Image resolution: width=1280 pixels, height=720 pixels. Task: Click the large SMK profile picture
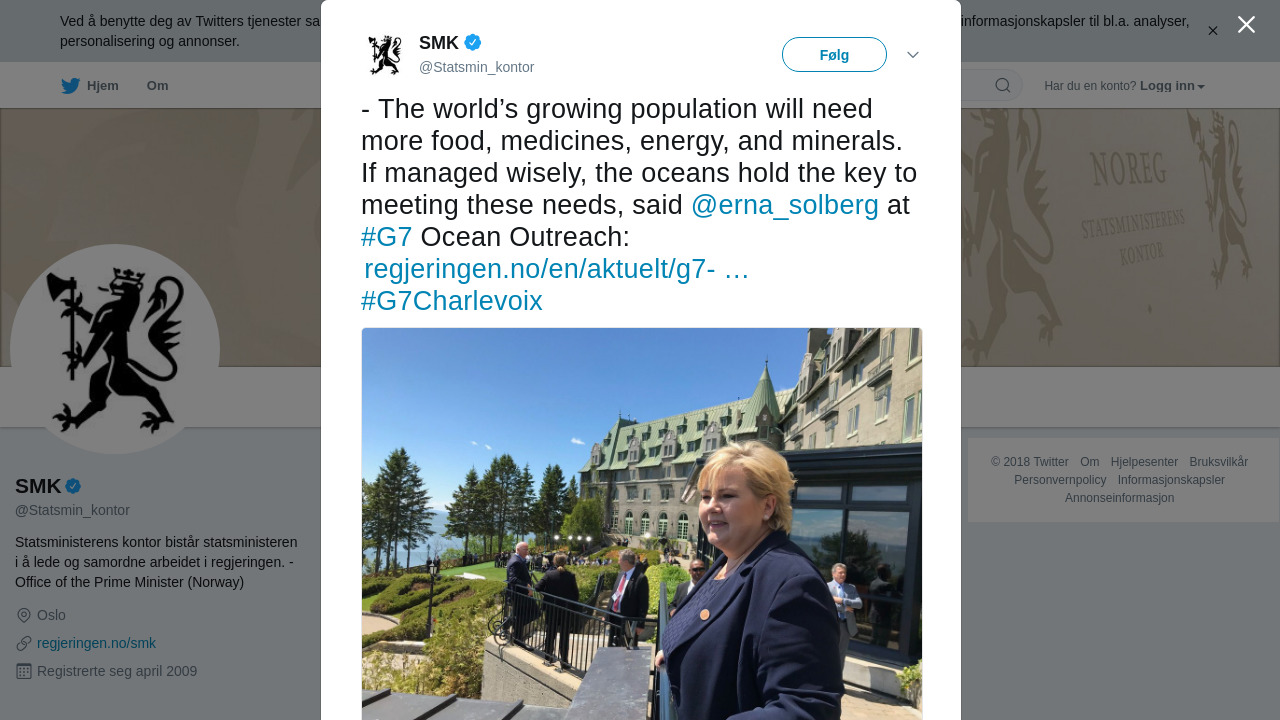(115, 349)
